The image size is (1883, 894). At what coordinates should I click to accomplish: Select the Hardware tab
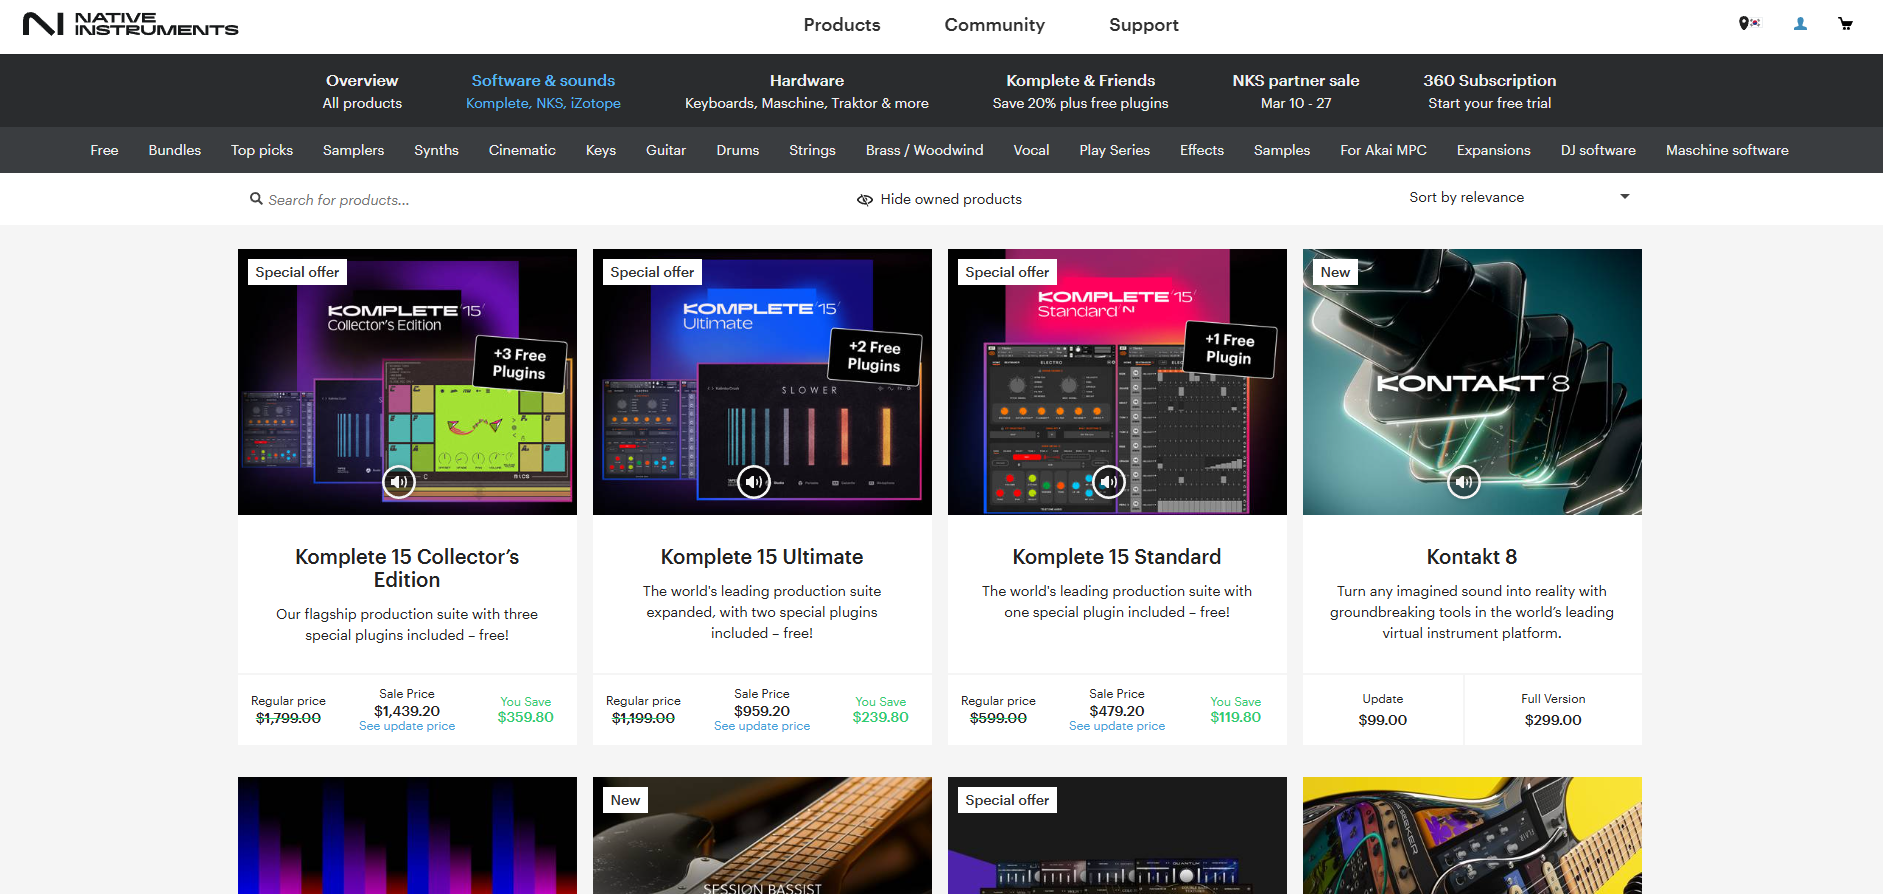point(807,91)
